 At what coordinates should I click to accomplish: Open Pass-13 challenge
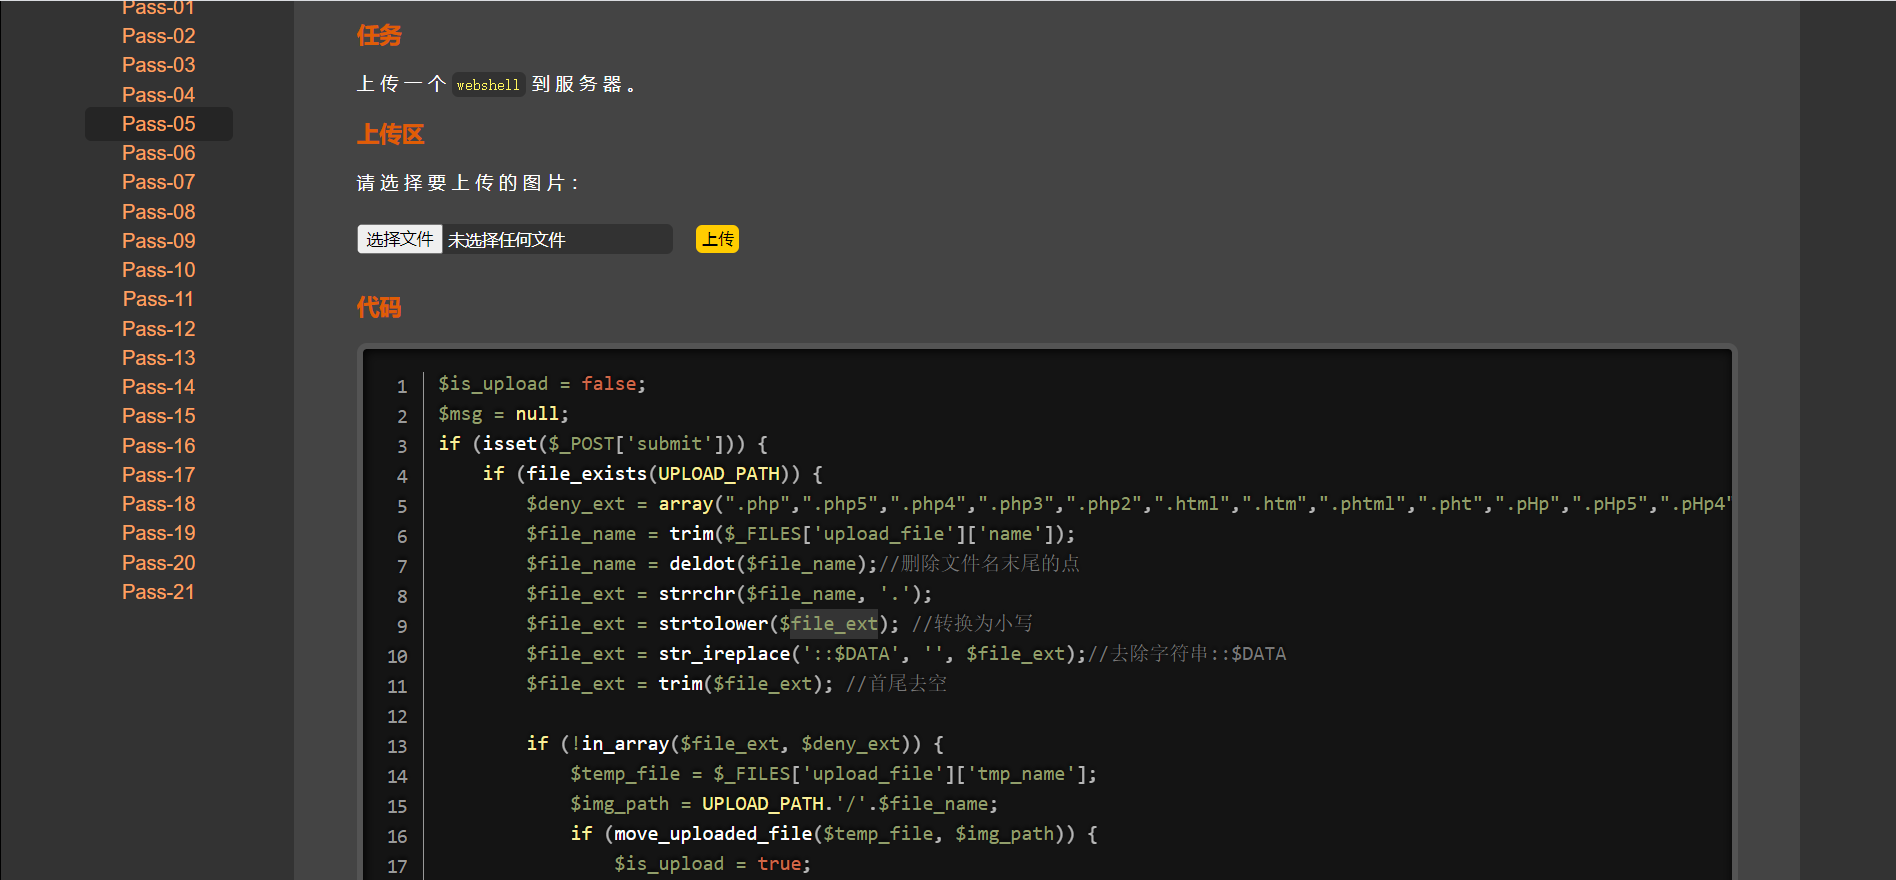158,358
